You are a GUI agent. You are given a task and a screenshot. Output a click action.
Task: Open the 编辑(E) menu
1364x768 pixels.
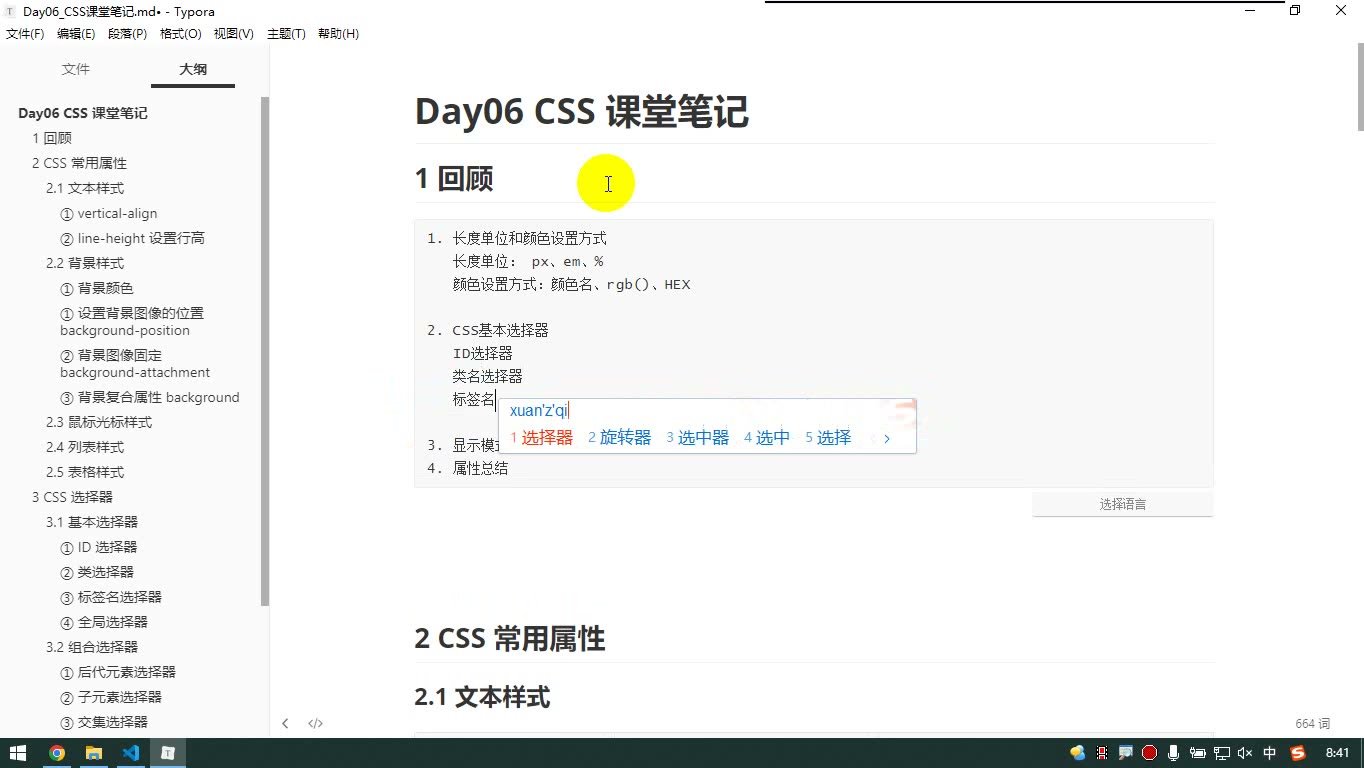(76, 34)
